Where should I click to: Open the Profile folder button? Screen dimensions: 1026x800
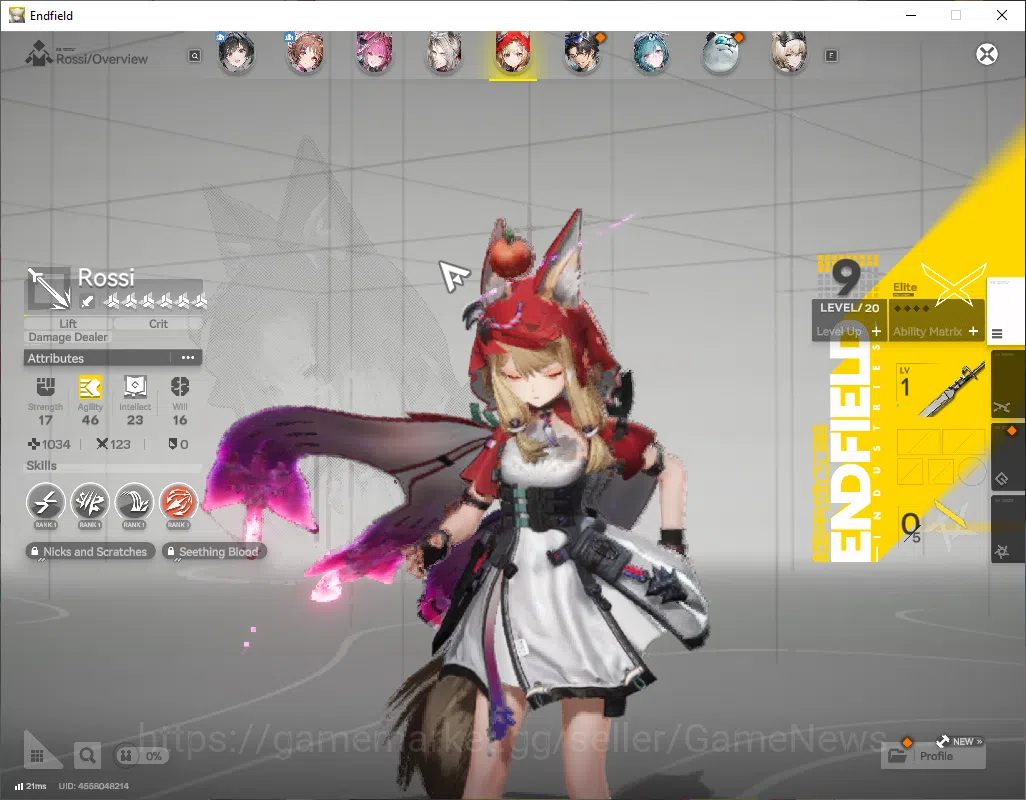point(933,756)
